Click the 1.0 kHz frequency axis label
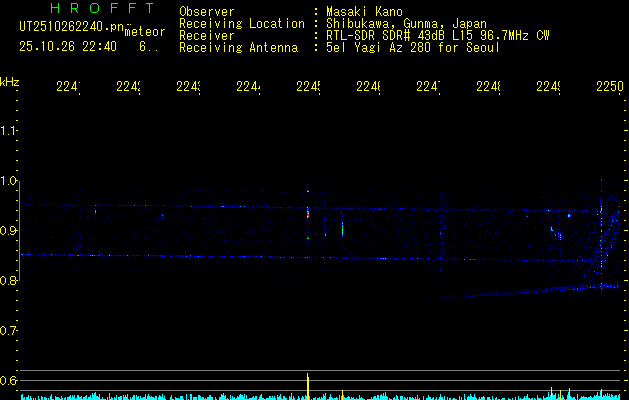 [x=10, y=181]
